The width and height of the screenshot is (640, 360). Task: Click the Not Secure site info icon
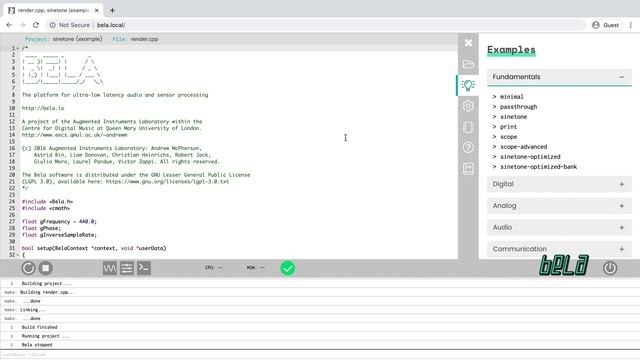53,25
